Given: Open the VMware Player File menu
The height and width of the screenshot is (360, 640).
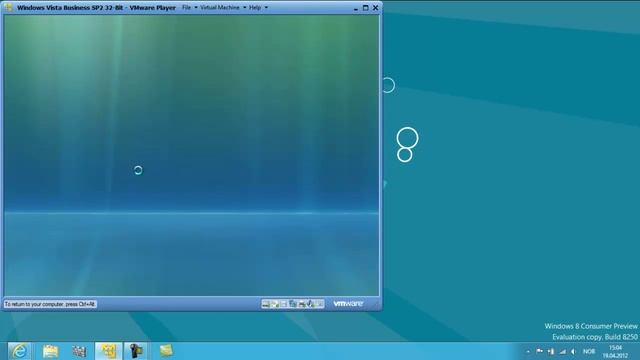Looking at the screenshot, I should tap(186, 7).
